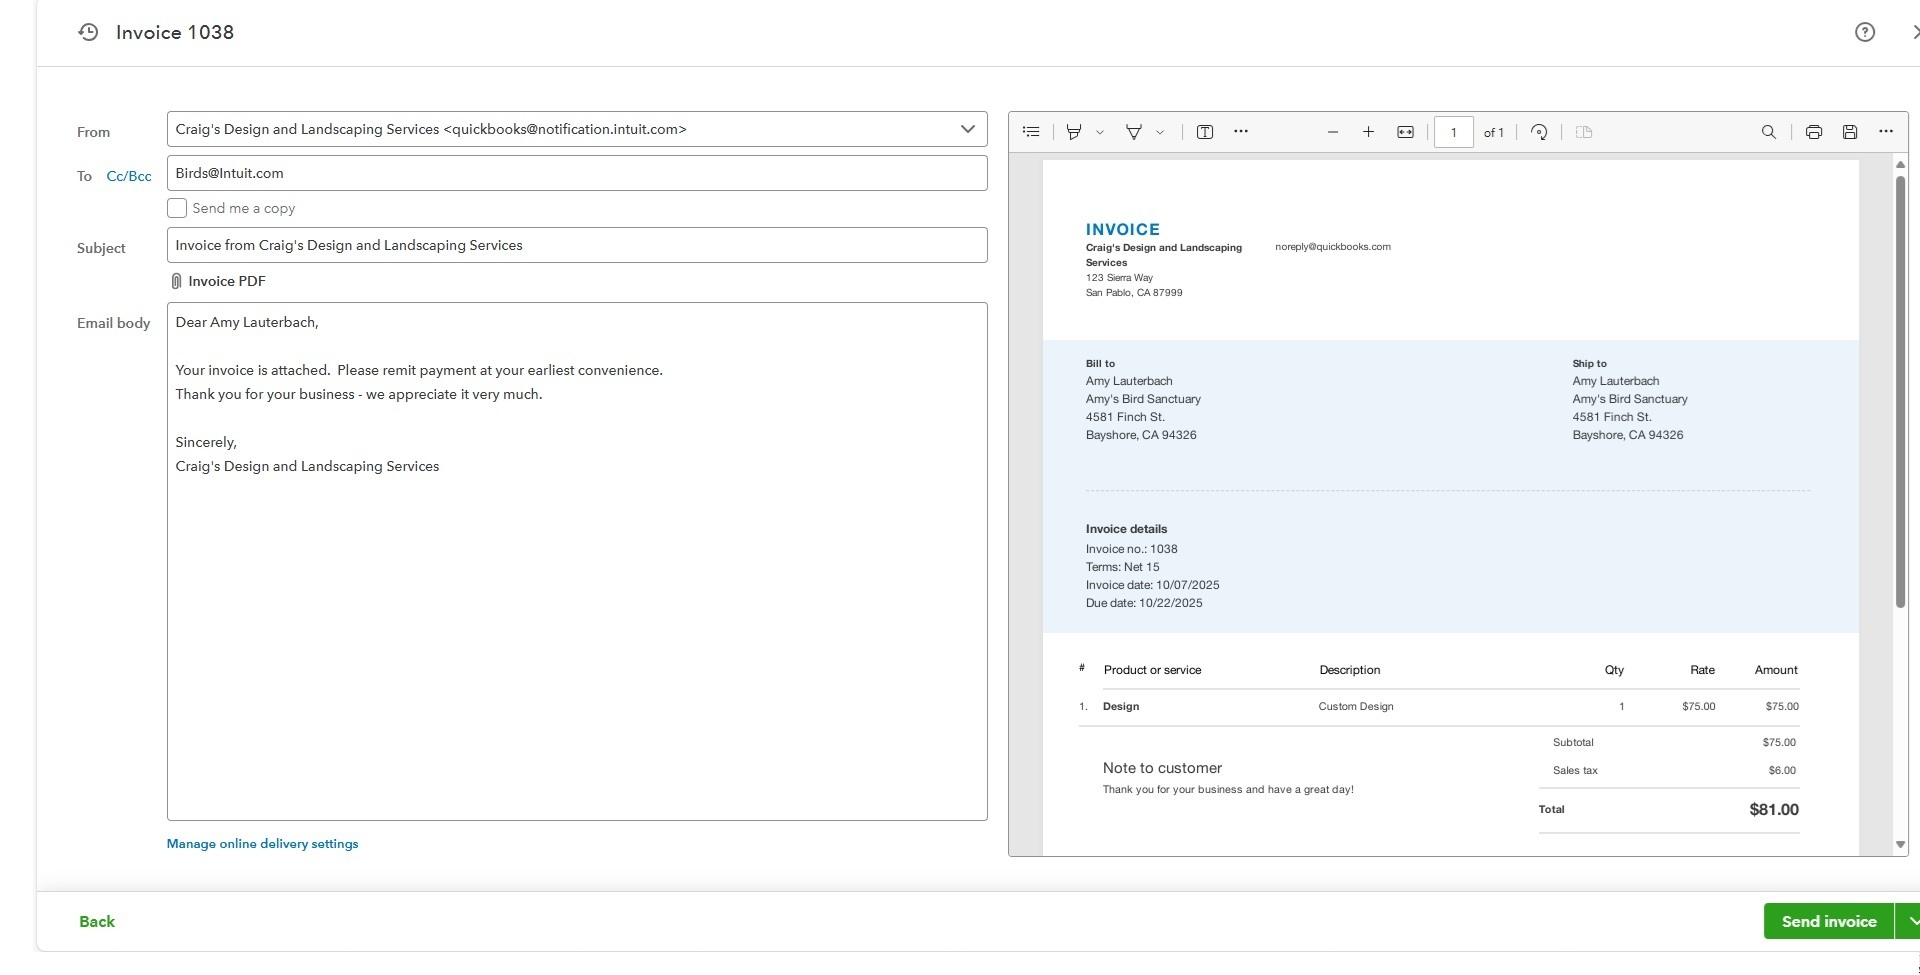Save the invoice PDF to disk
1920x975 pixels.
(x=1850, y=132)
